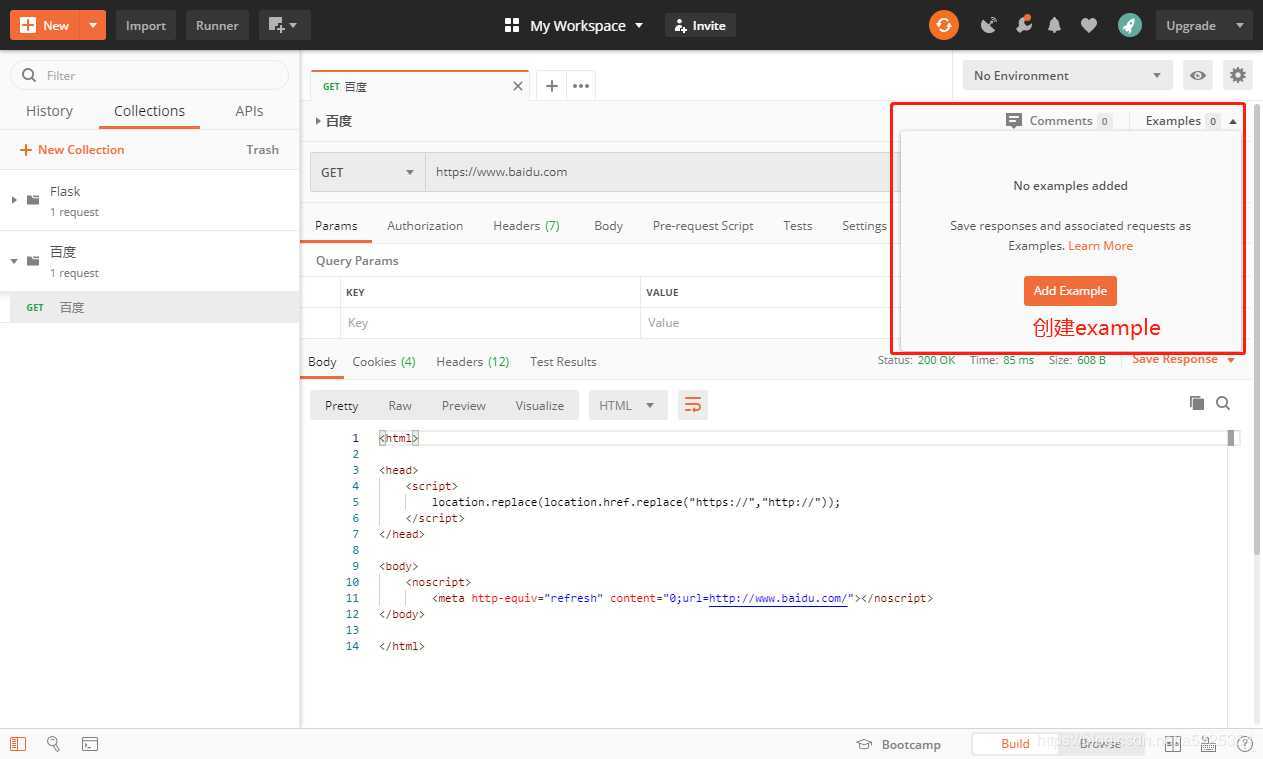Open the wrench settings icon in header

pos(1023,25)
